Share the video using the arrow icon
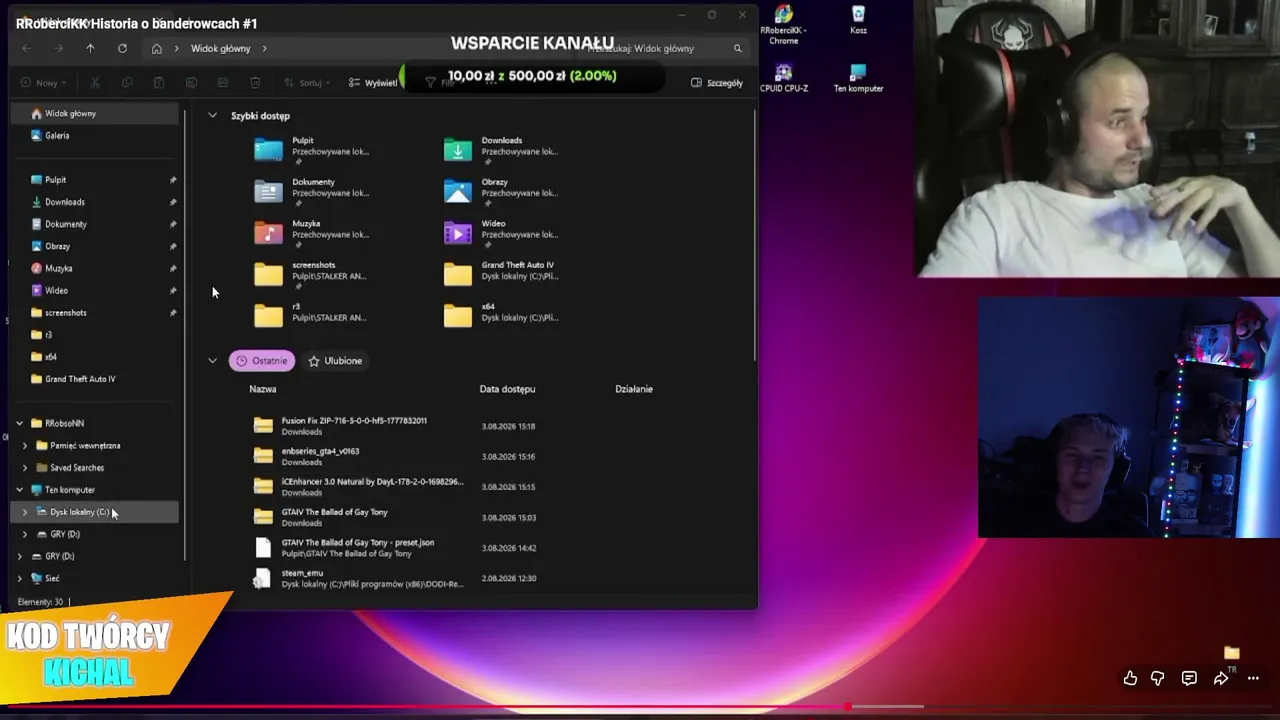The image size is (1280, 720). point(1221,678)
